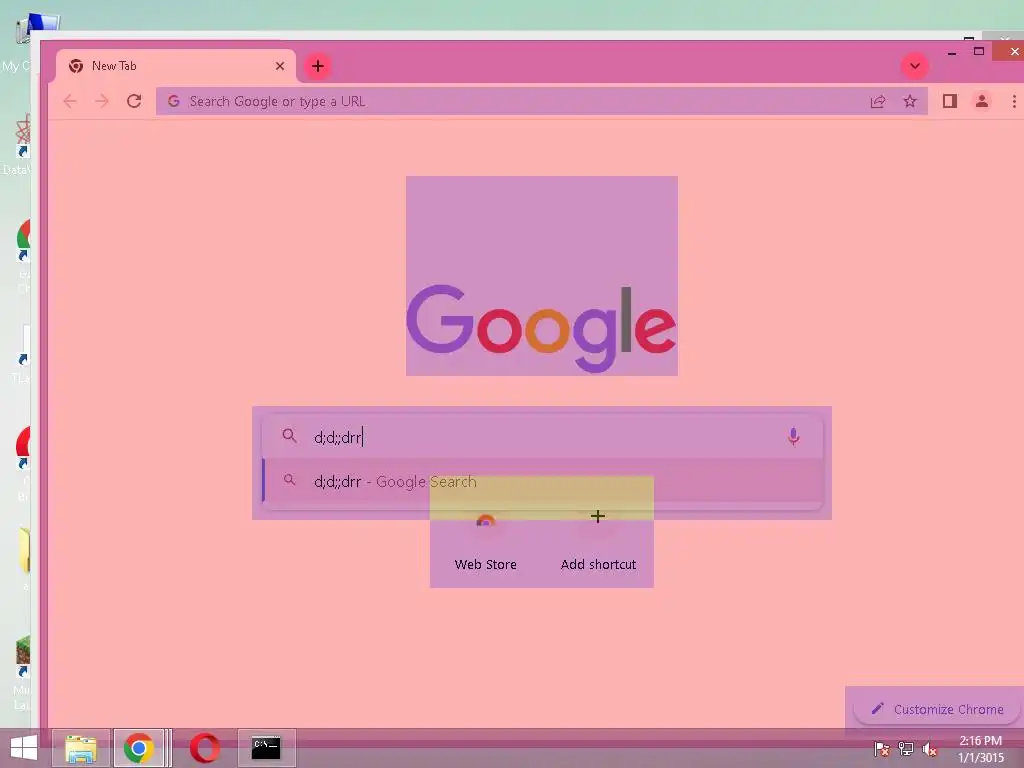Select the New Tab browser tab
Screen dimensions: 1024x768
(174, 66)
